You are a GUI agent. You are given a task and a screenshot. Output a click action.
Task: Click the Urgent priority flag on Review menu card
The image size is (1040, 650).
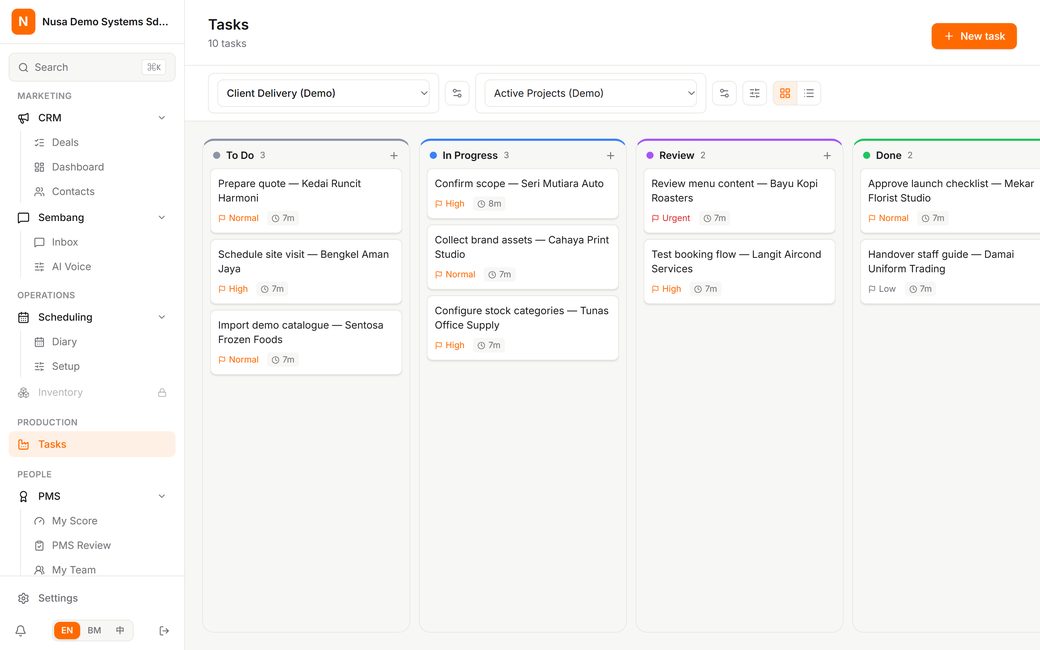coord(671,218)
